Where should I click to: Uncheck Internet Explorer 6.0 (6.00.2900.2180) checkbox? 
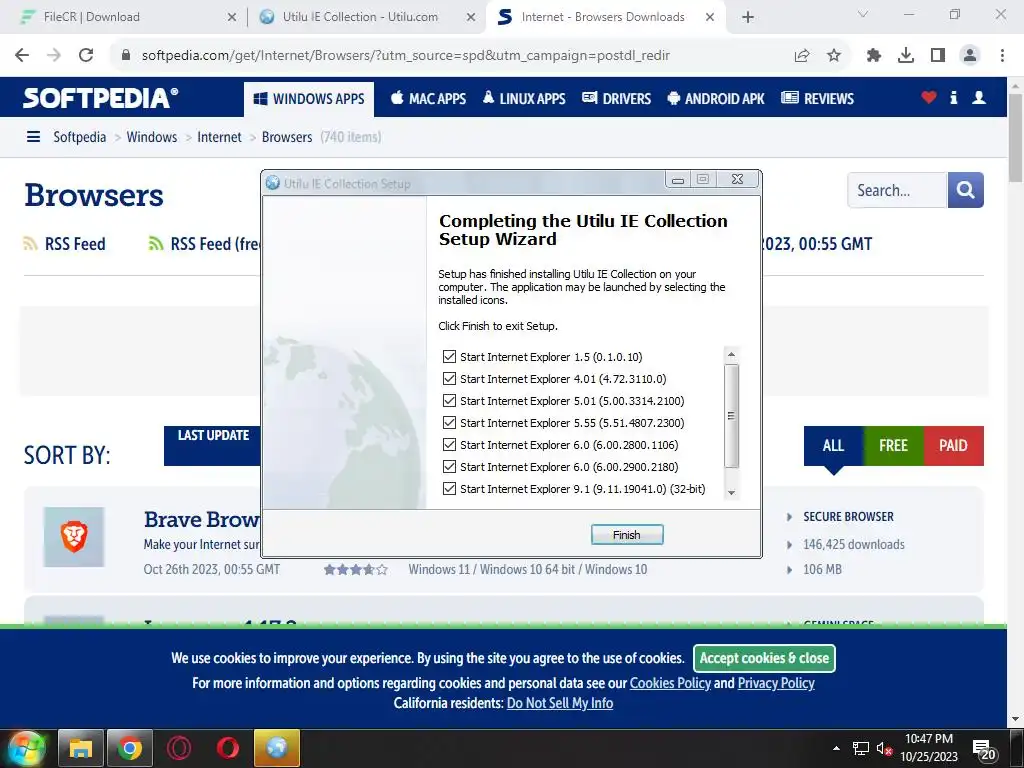point(449,466)
